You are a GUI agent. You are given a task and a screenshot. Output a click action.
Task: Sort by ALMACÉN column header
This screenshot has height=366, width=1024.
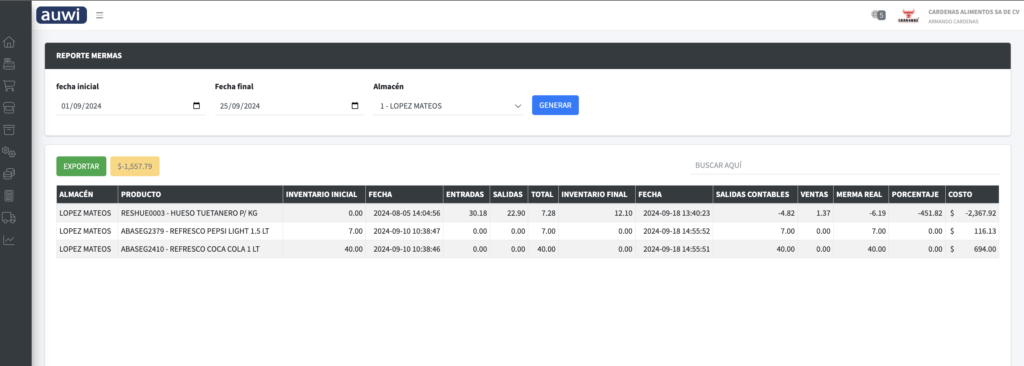(x=87, y=194)
